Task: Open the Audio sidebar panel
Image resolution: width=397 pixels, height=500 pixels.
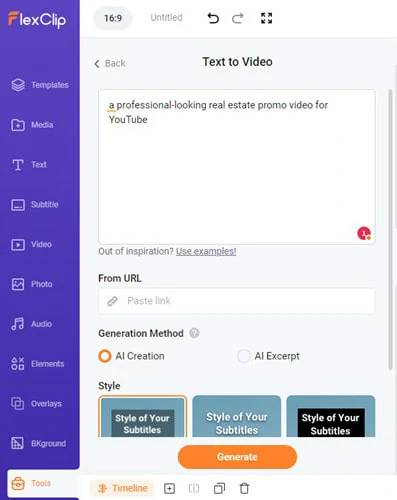Action: (31, 324)
